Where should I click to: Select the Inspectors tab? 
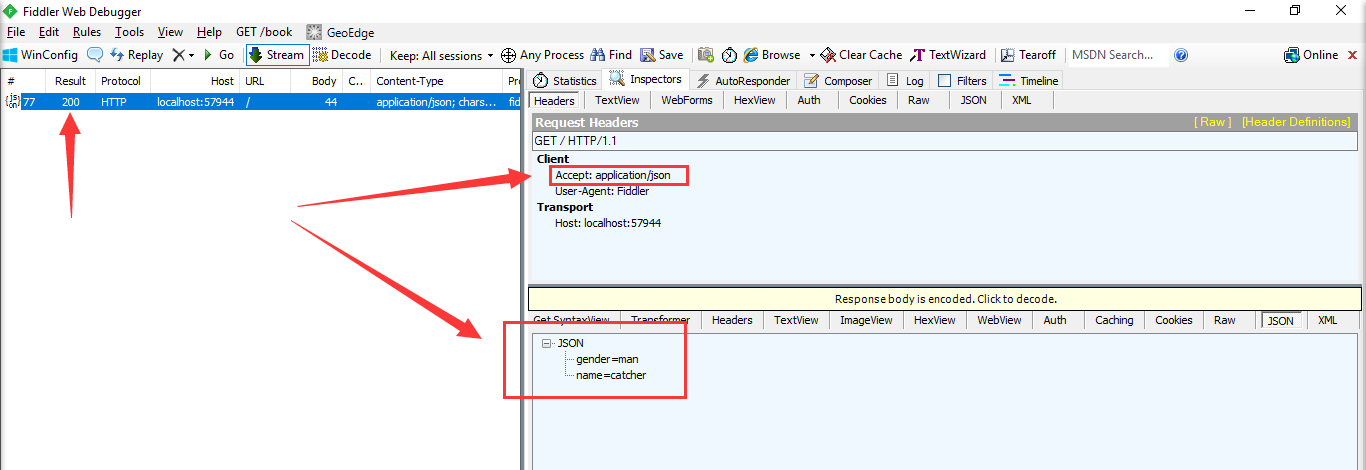pos(646,80)
